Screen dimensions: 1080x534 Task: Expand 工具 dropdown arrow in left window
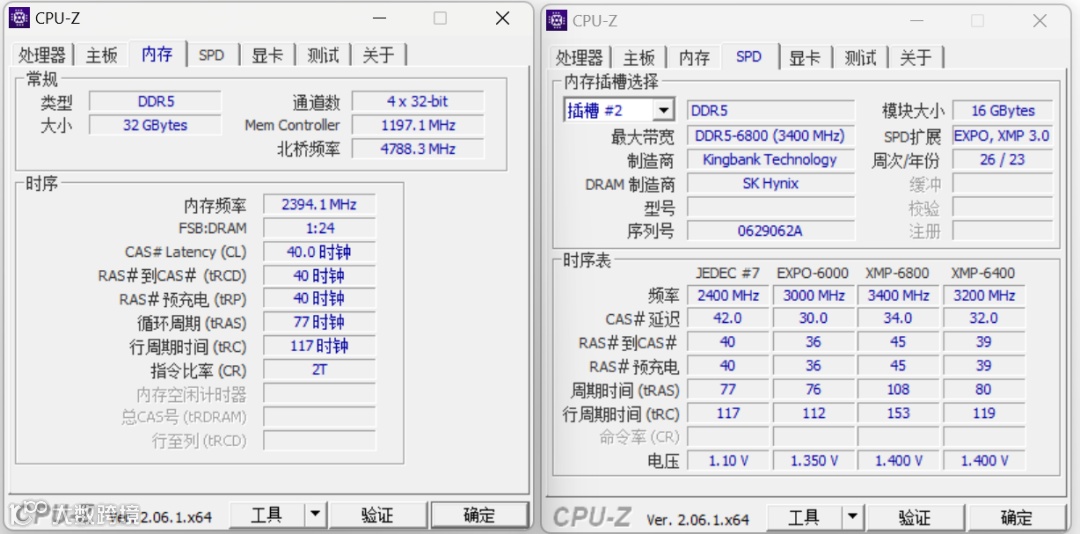[315, 515]
